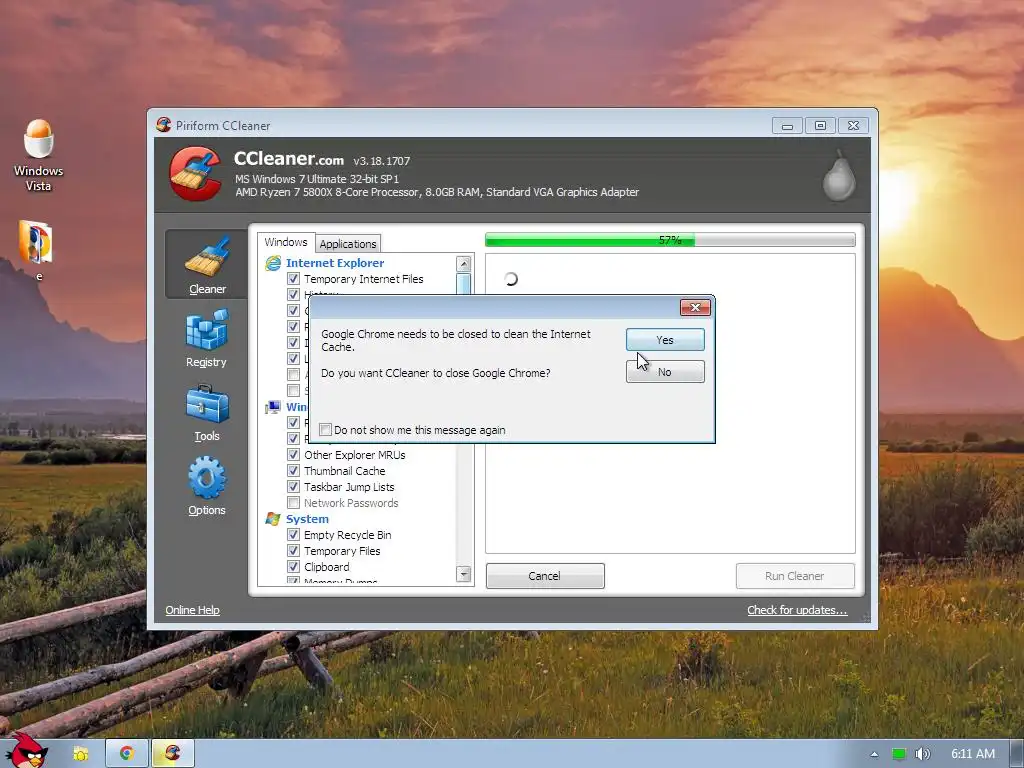Click Yes to close Google Chrome
This screenshot has height=768, width=1024.
665,340
